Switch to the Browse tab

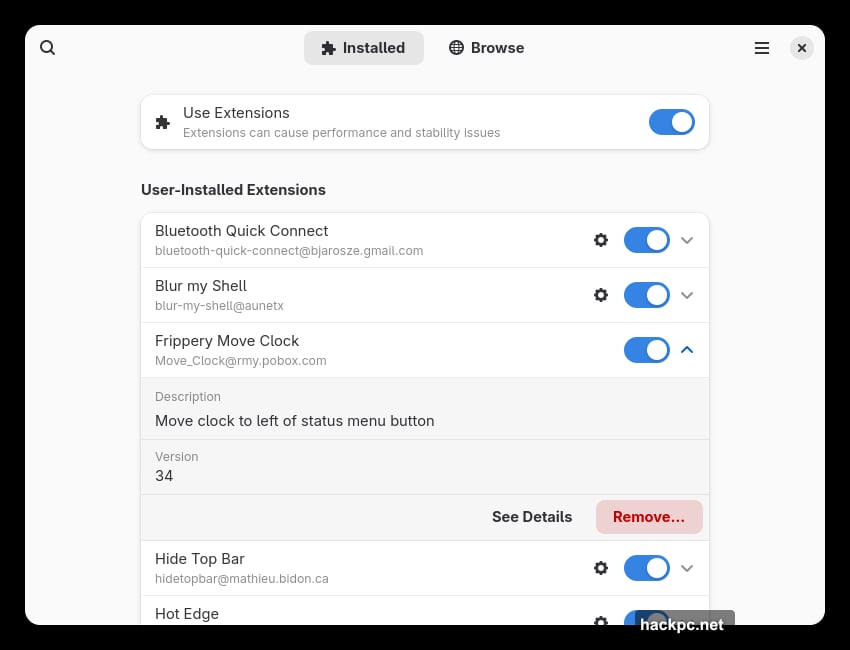pos(486,48)
